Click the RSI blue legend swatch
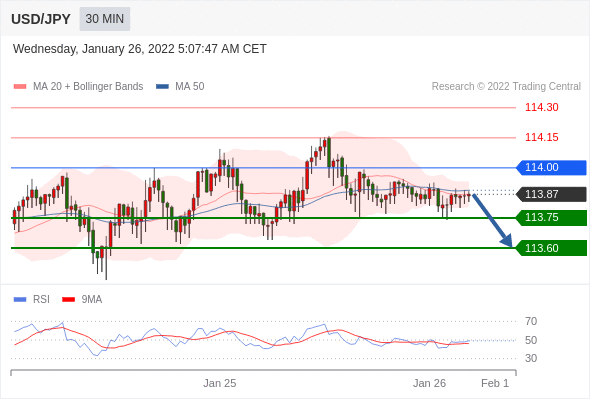 click(20, 300)
